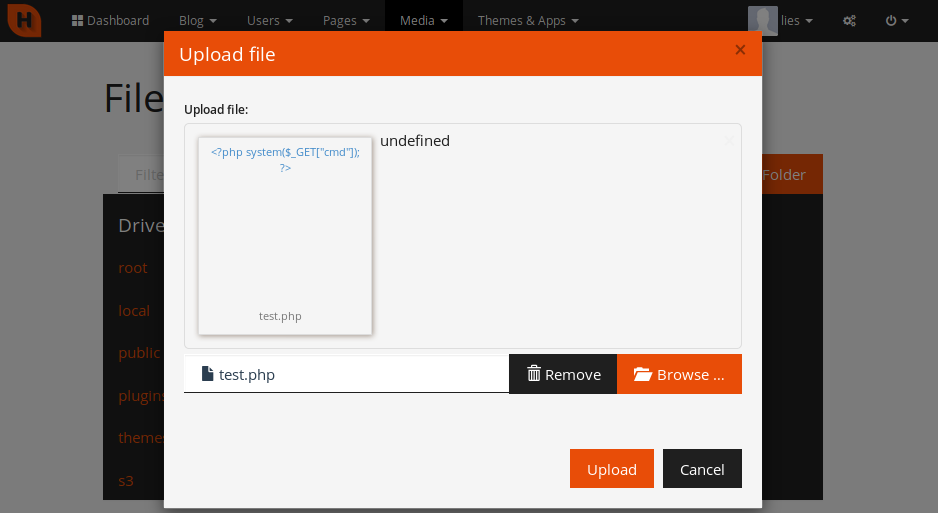Image resolution: width=938 pixels, height=513 pixels.
Task: Click the test.php filename field
Action: (346, 374)
